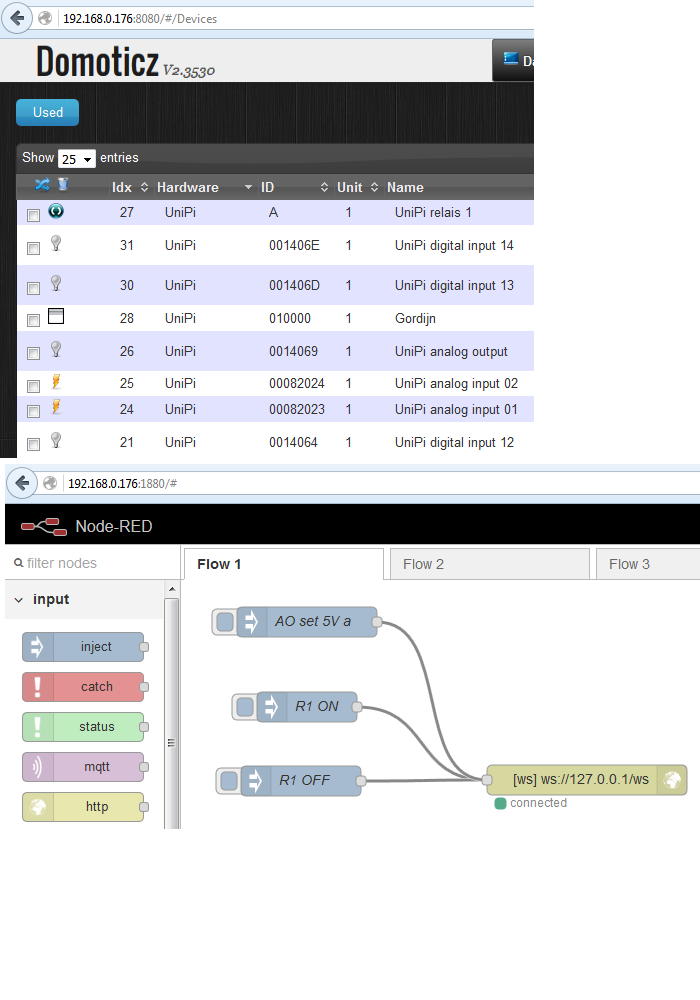The image size is (700, 1000).
Task: Switch to the Flow 2 tab
Action: [x=490, y=564]
